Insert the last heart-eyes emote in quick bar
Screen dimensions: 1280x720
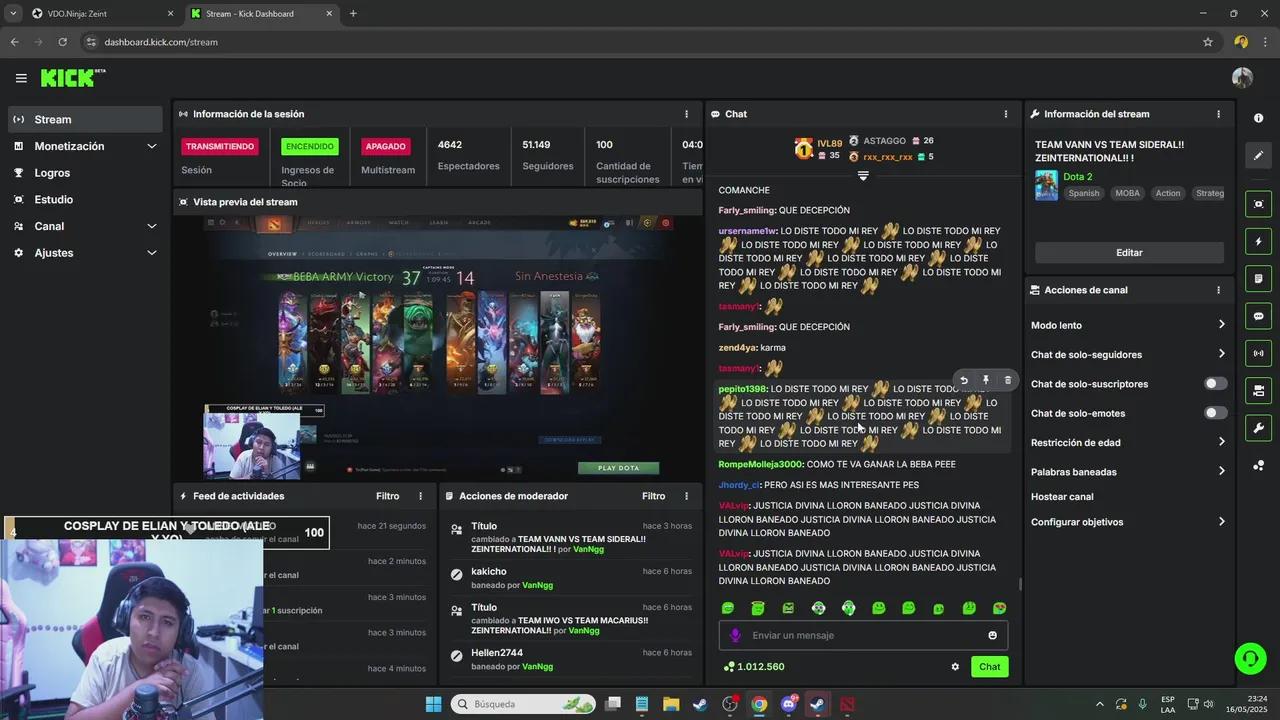tap(999, 608)
